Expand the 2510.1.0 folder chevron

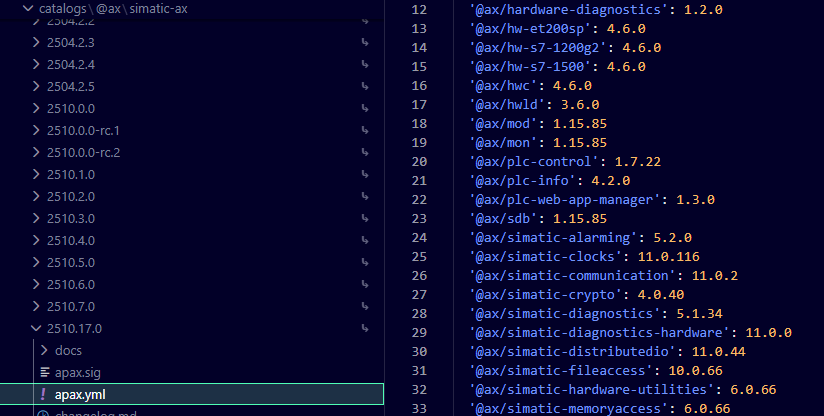tap(36, 174)
